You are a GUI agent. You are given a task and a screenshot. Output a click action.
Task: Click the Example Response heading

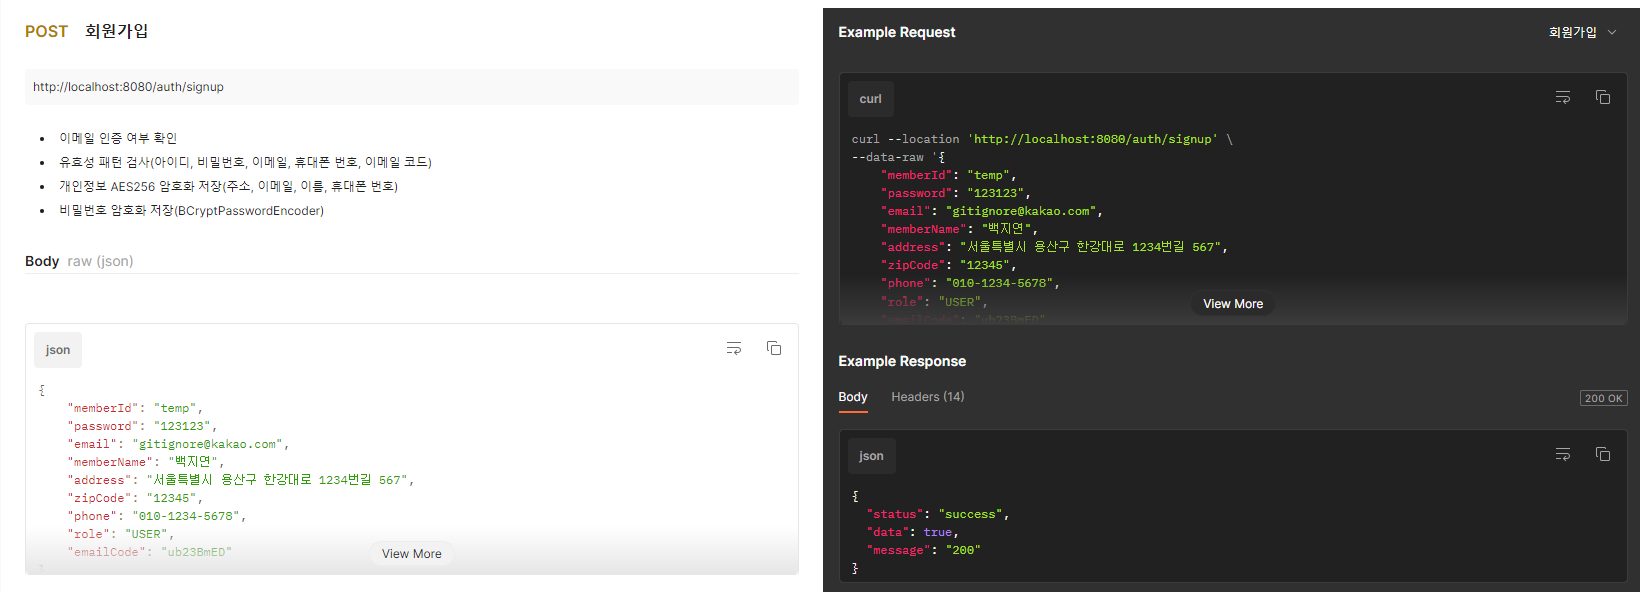pos(902,361)
